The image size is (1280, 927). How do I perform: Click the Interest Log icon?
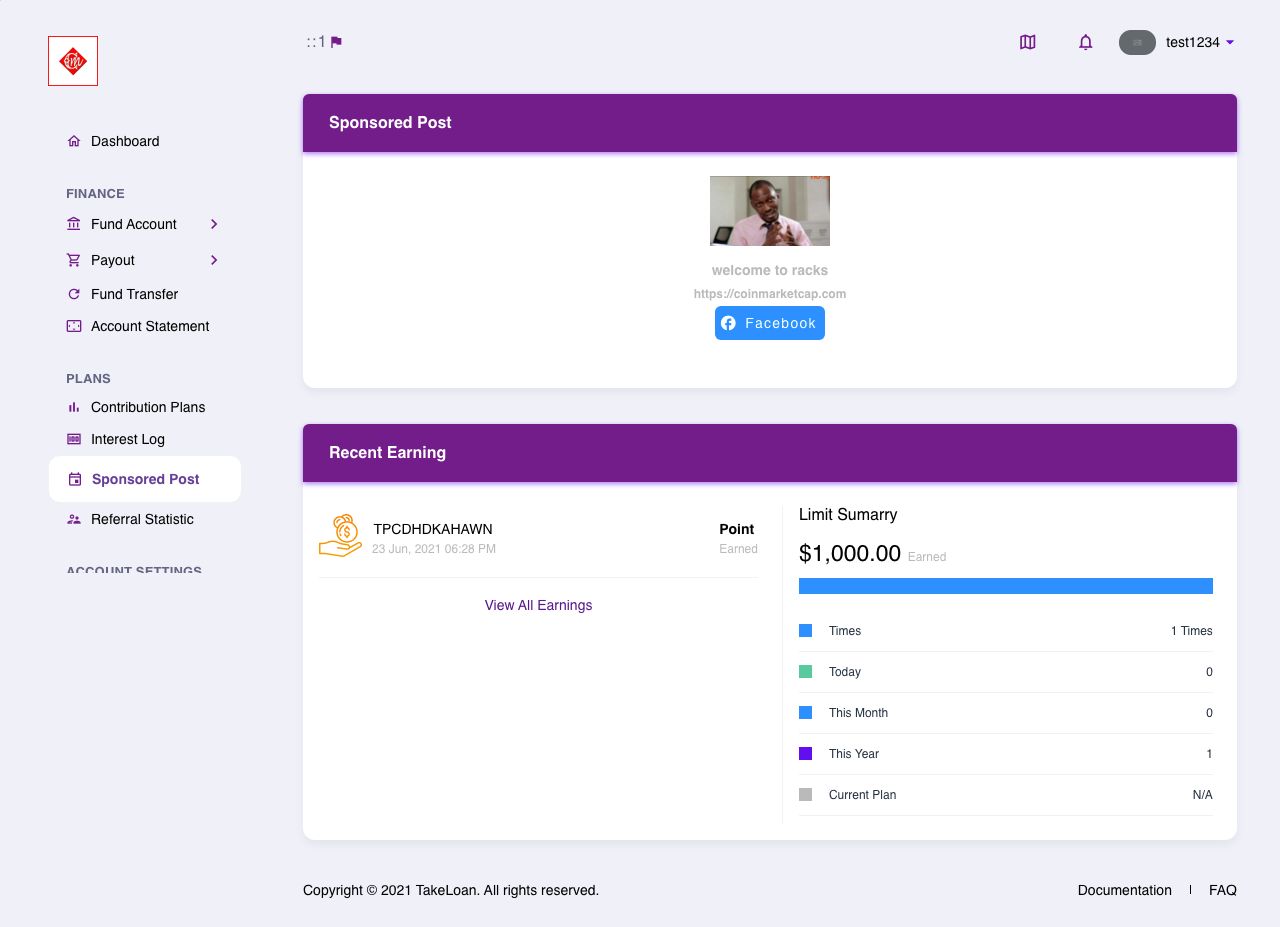click(x=74, y=439)
